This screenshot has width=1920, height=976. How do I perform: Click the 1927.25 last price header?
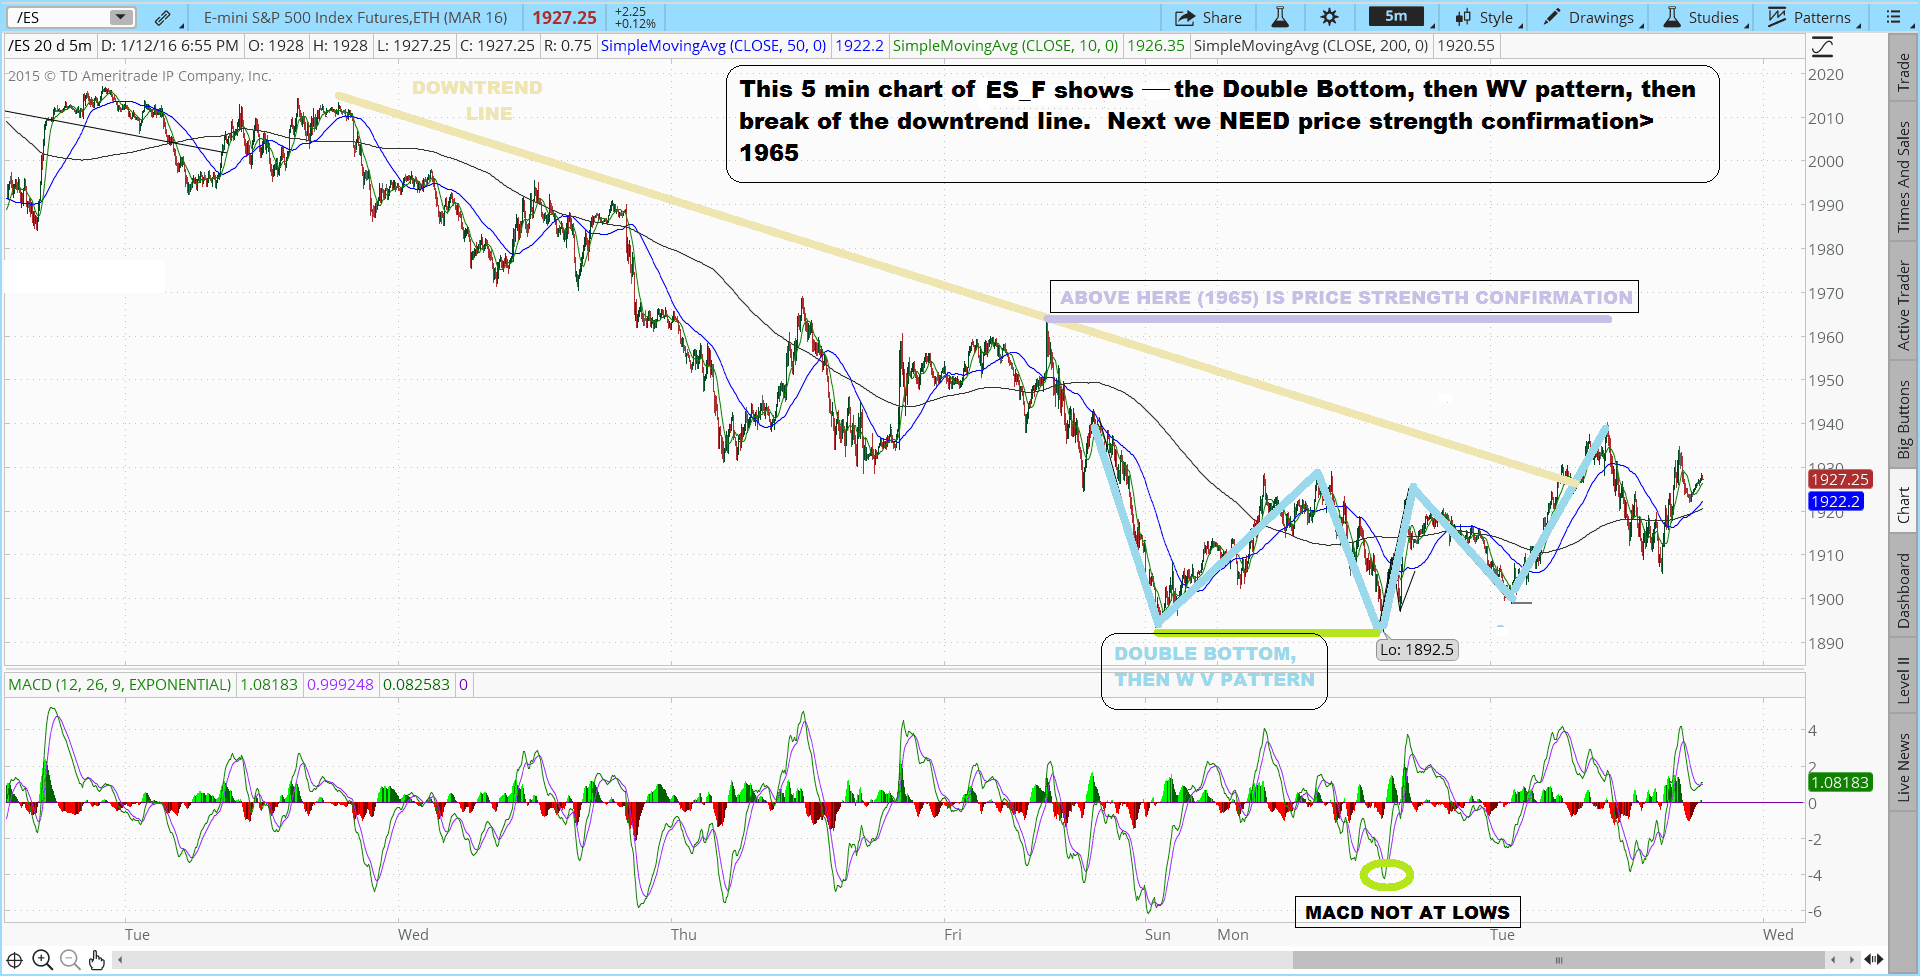click(564, 17)
